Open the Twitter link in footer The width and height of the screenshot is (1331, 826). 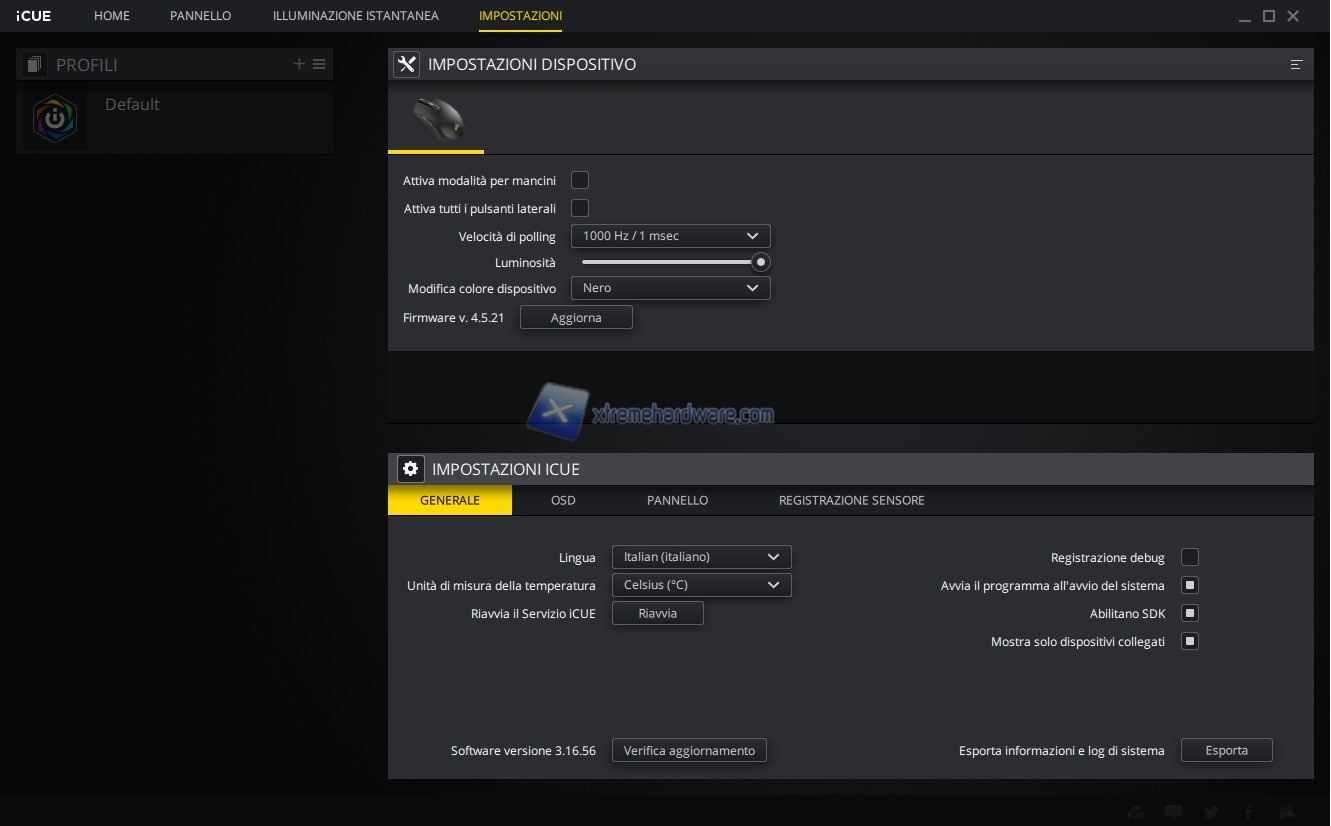pyautogui.click(x=1211, y=812)
